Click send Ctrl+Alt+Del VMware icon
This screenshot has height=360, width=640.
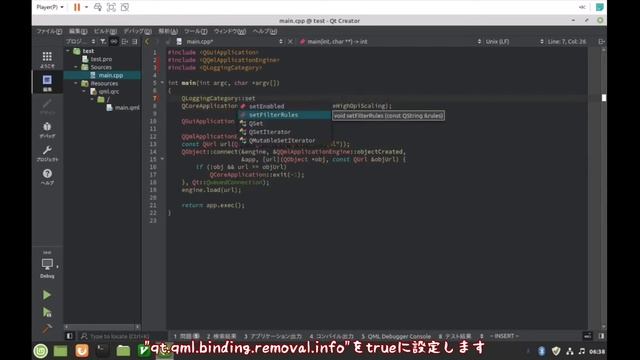click(x=98, y=7)
